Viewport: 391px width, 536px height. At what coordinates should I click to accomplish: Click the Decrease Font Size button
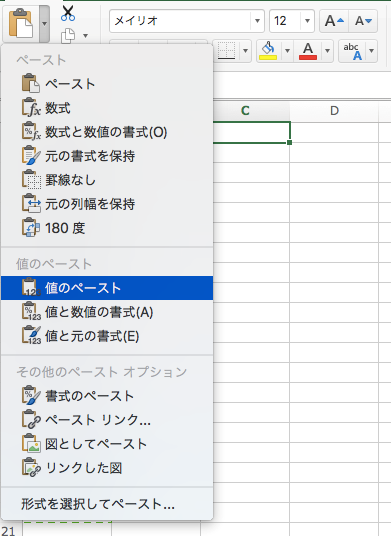[x=363, y=21]
